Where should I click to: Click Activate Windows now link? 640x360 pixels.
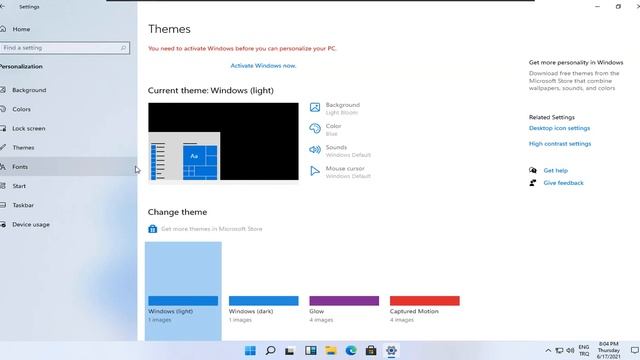(x=263, y=65)
